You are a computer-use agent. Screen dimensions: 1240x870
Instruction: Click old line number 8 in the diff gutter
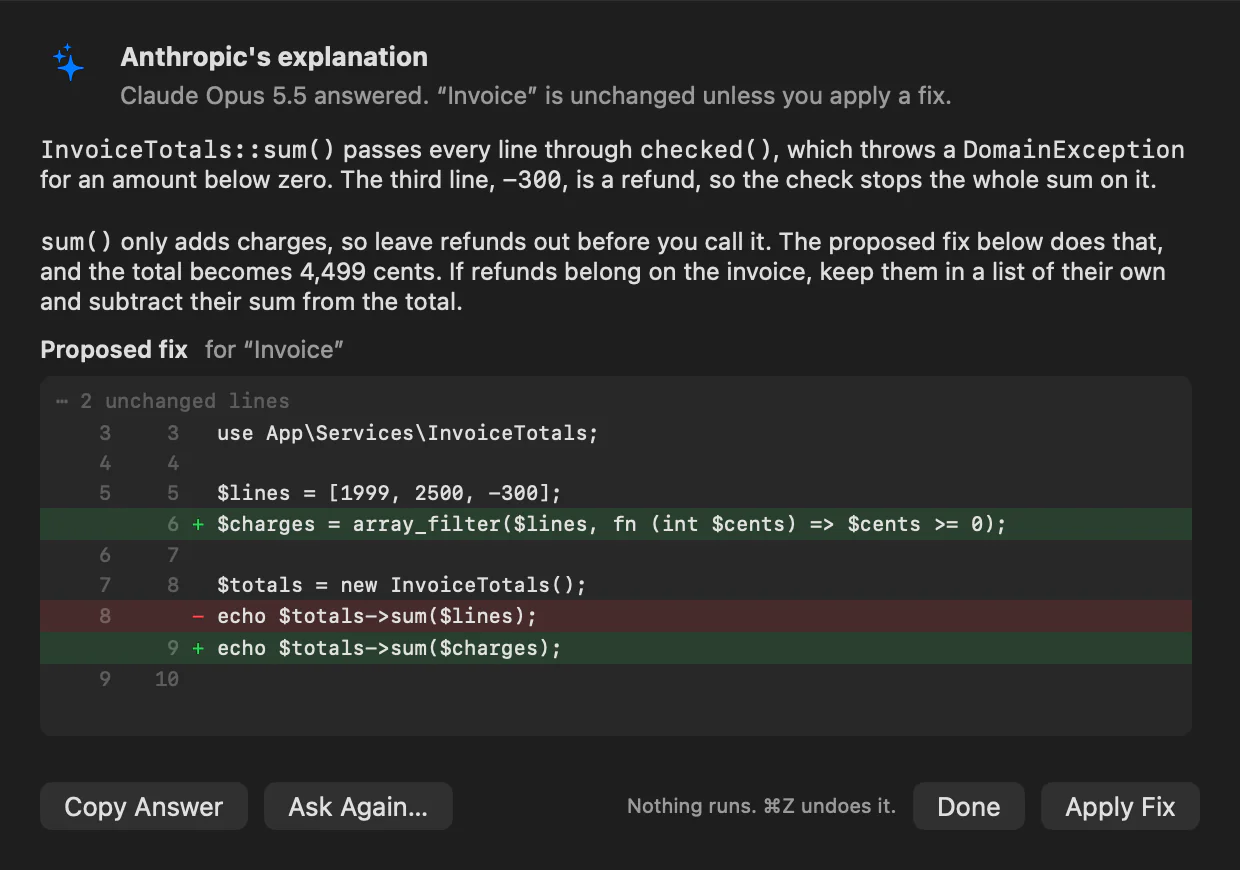(105, 616)
